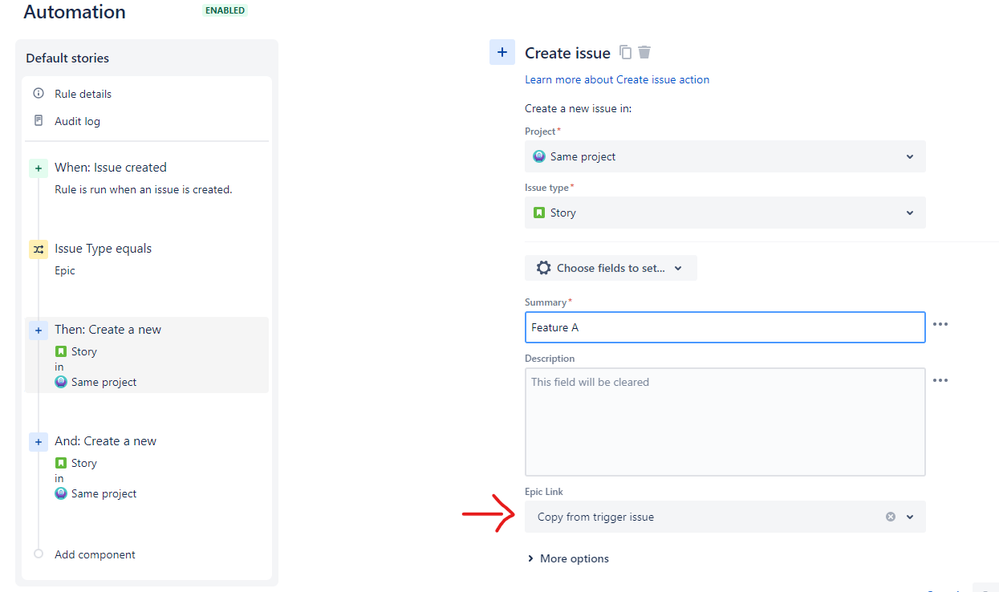Expand More options
The height and width of the screenshot is (592, 999).
point(568,558)
